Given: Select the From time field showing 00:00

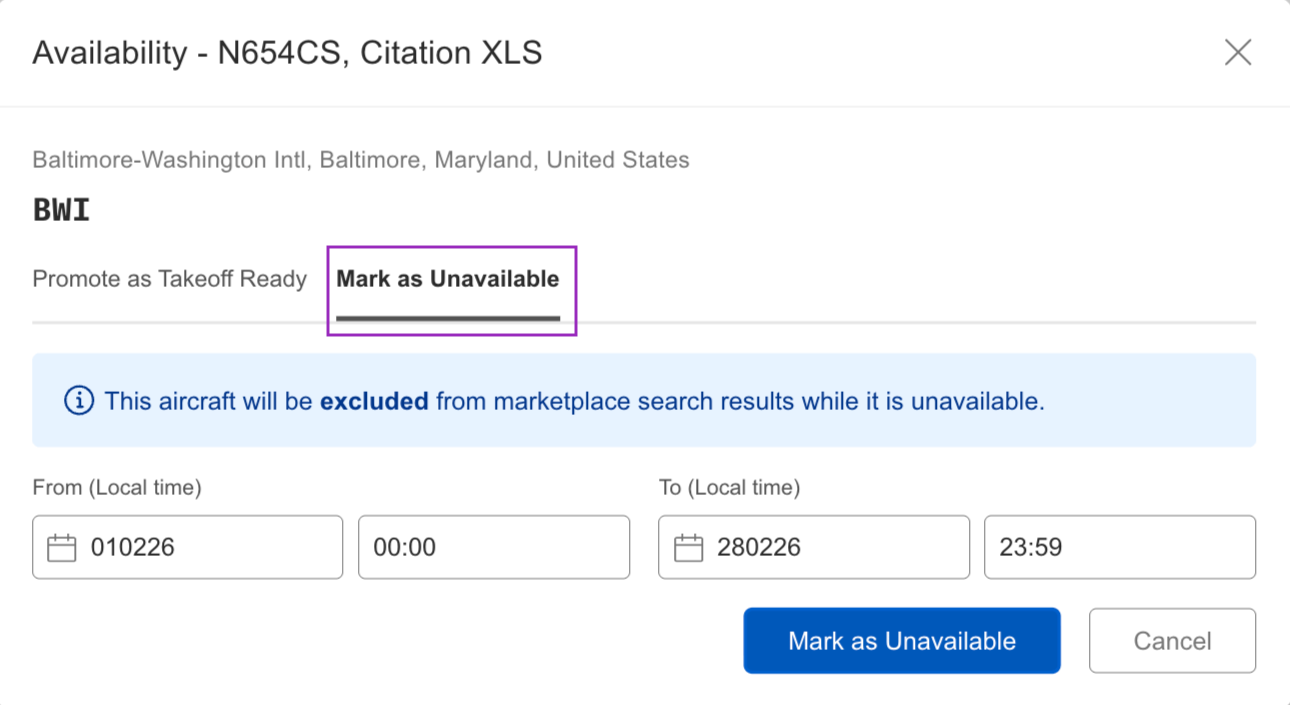Looking at the screenshot, I should tap(493, 547).
